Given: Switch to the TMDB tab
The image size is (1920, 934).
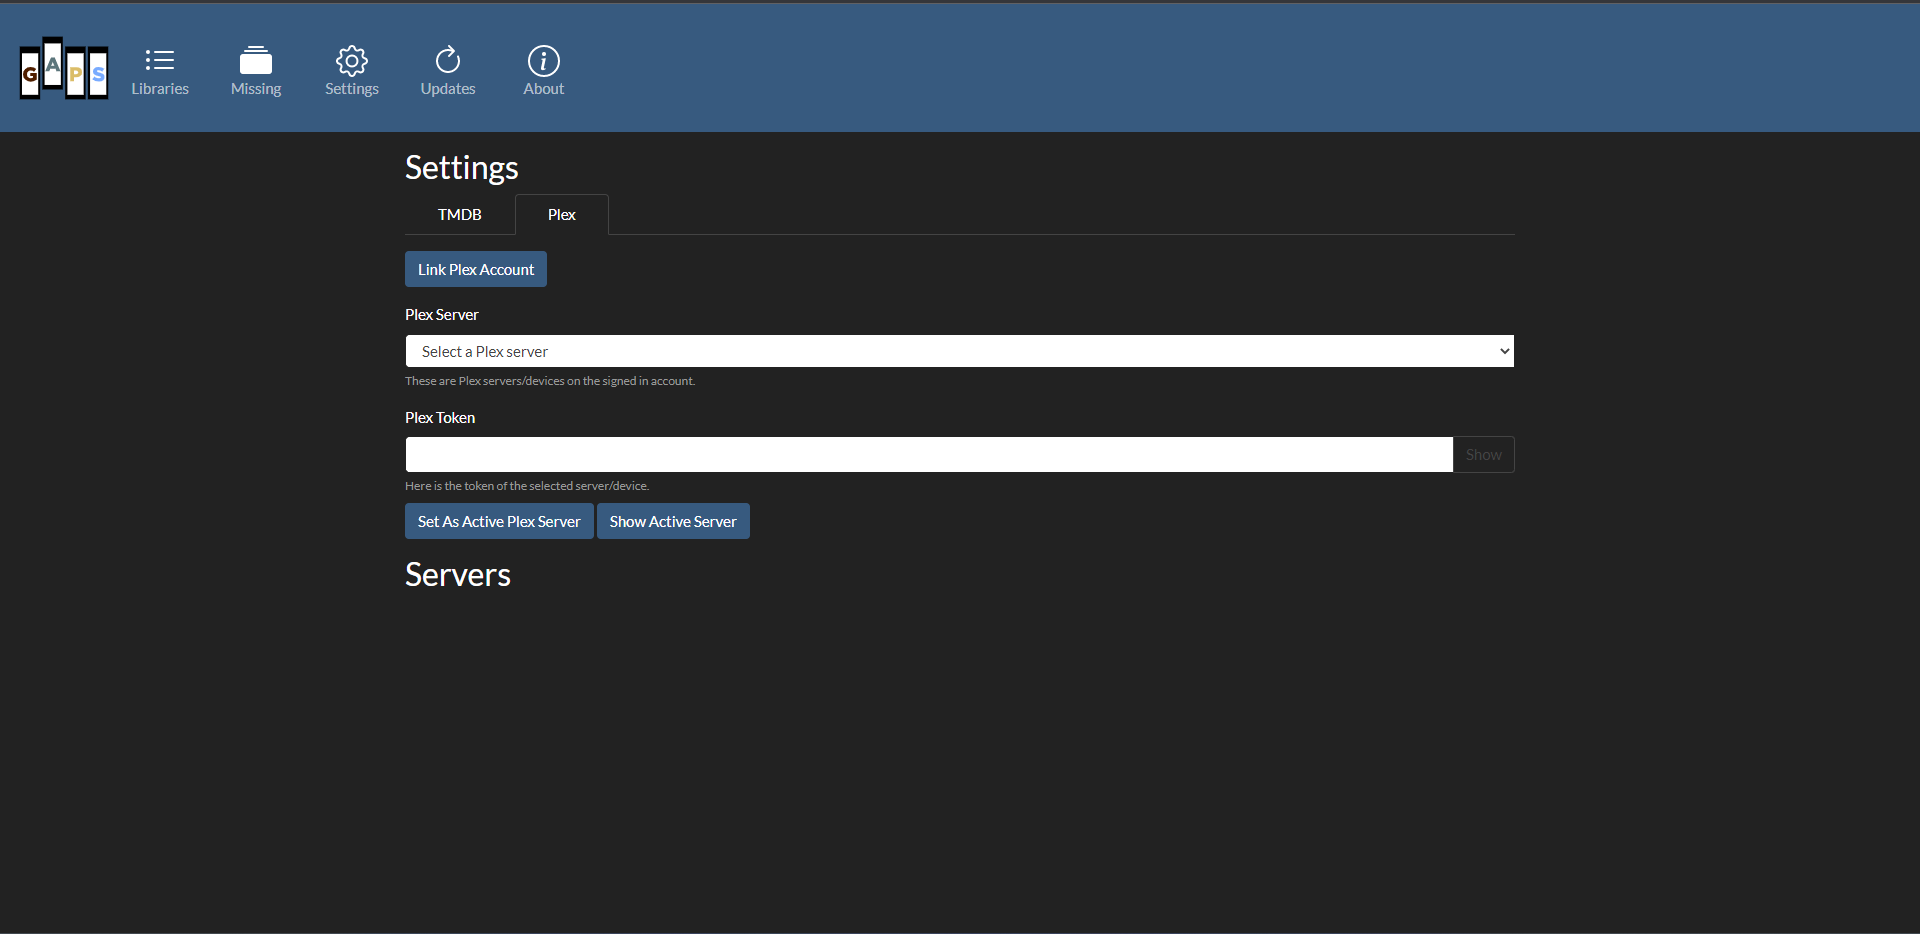Looking at the screenshot, I should (458, 213).
